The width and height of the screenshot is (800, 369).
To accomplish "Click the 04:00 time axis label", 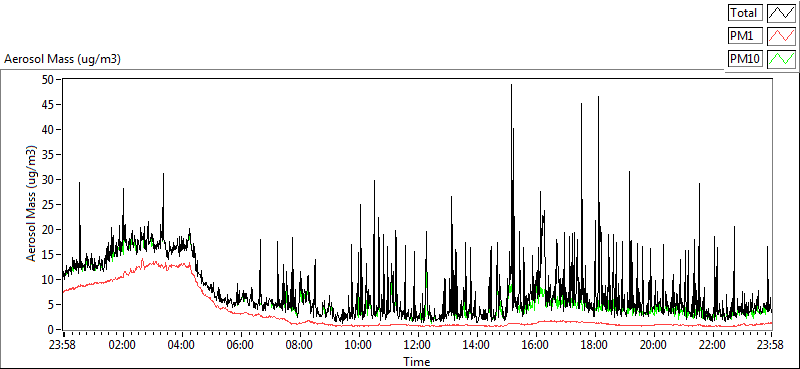I will (x=182, y=344).
